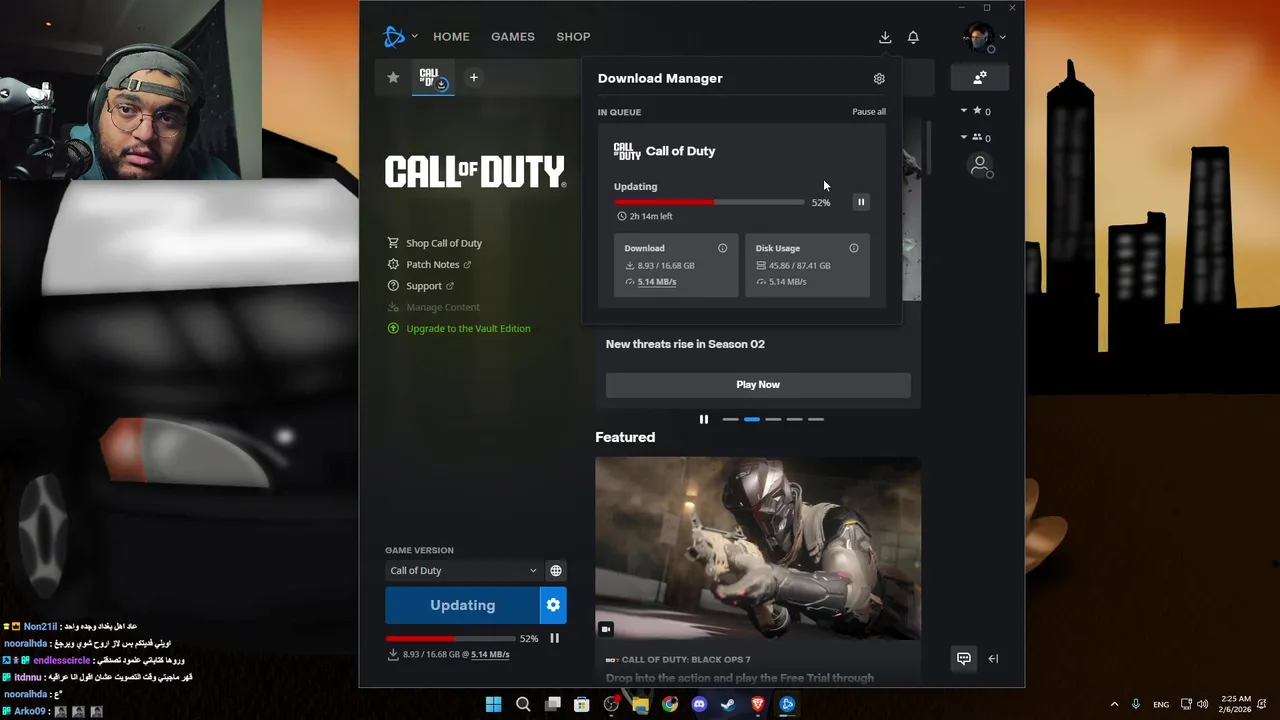Pause the update in Download Manager
The width and height of the screenshot is (1280, 720).
(x=861, y=202)
